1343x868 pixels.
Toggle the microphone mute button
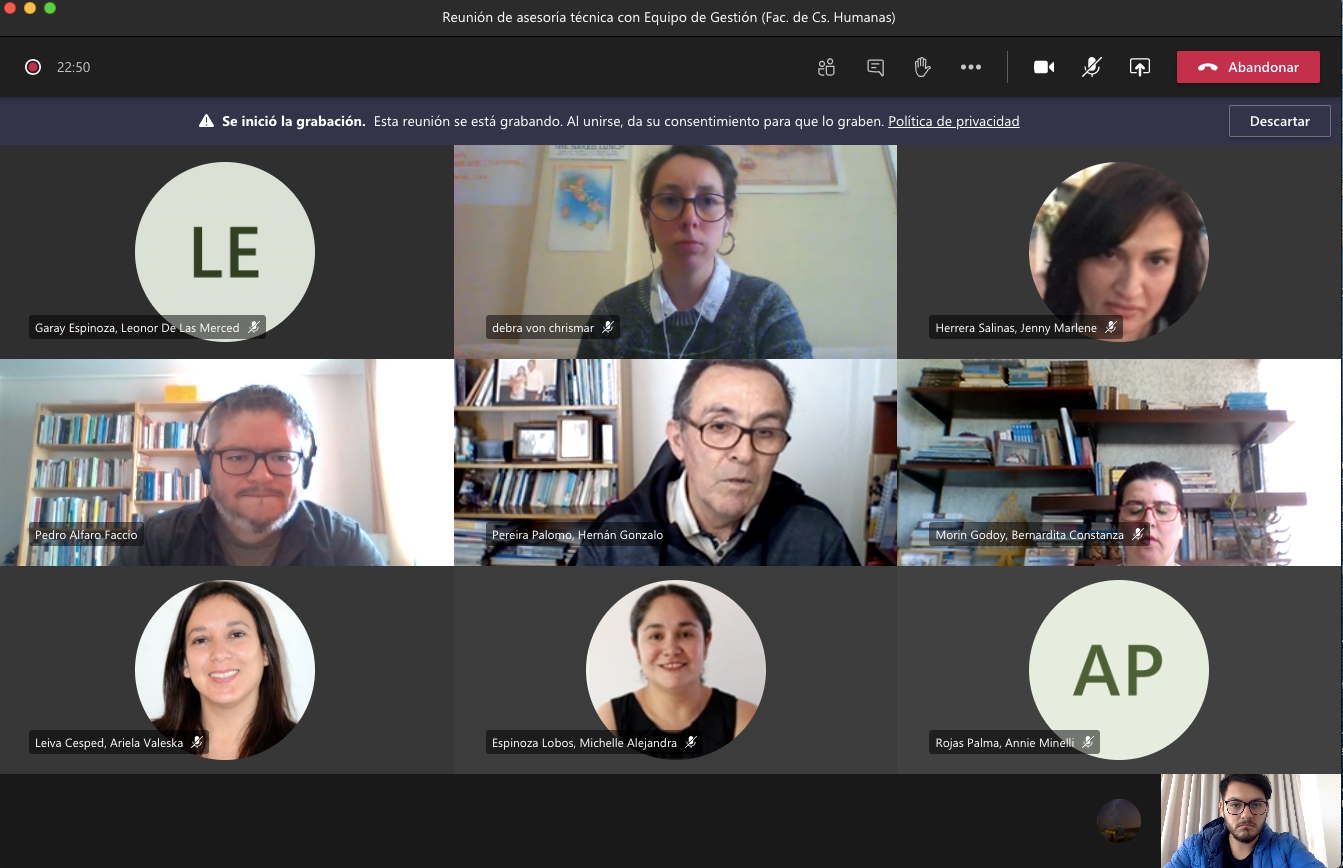(x=1092, y=67)
